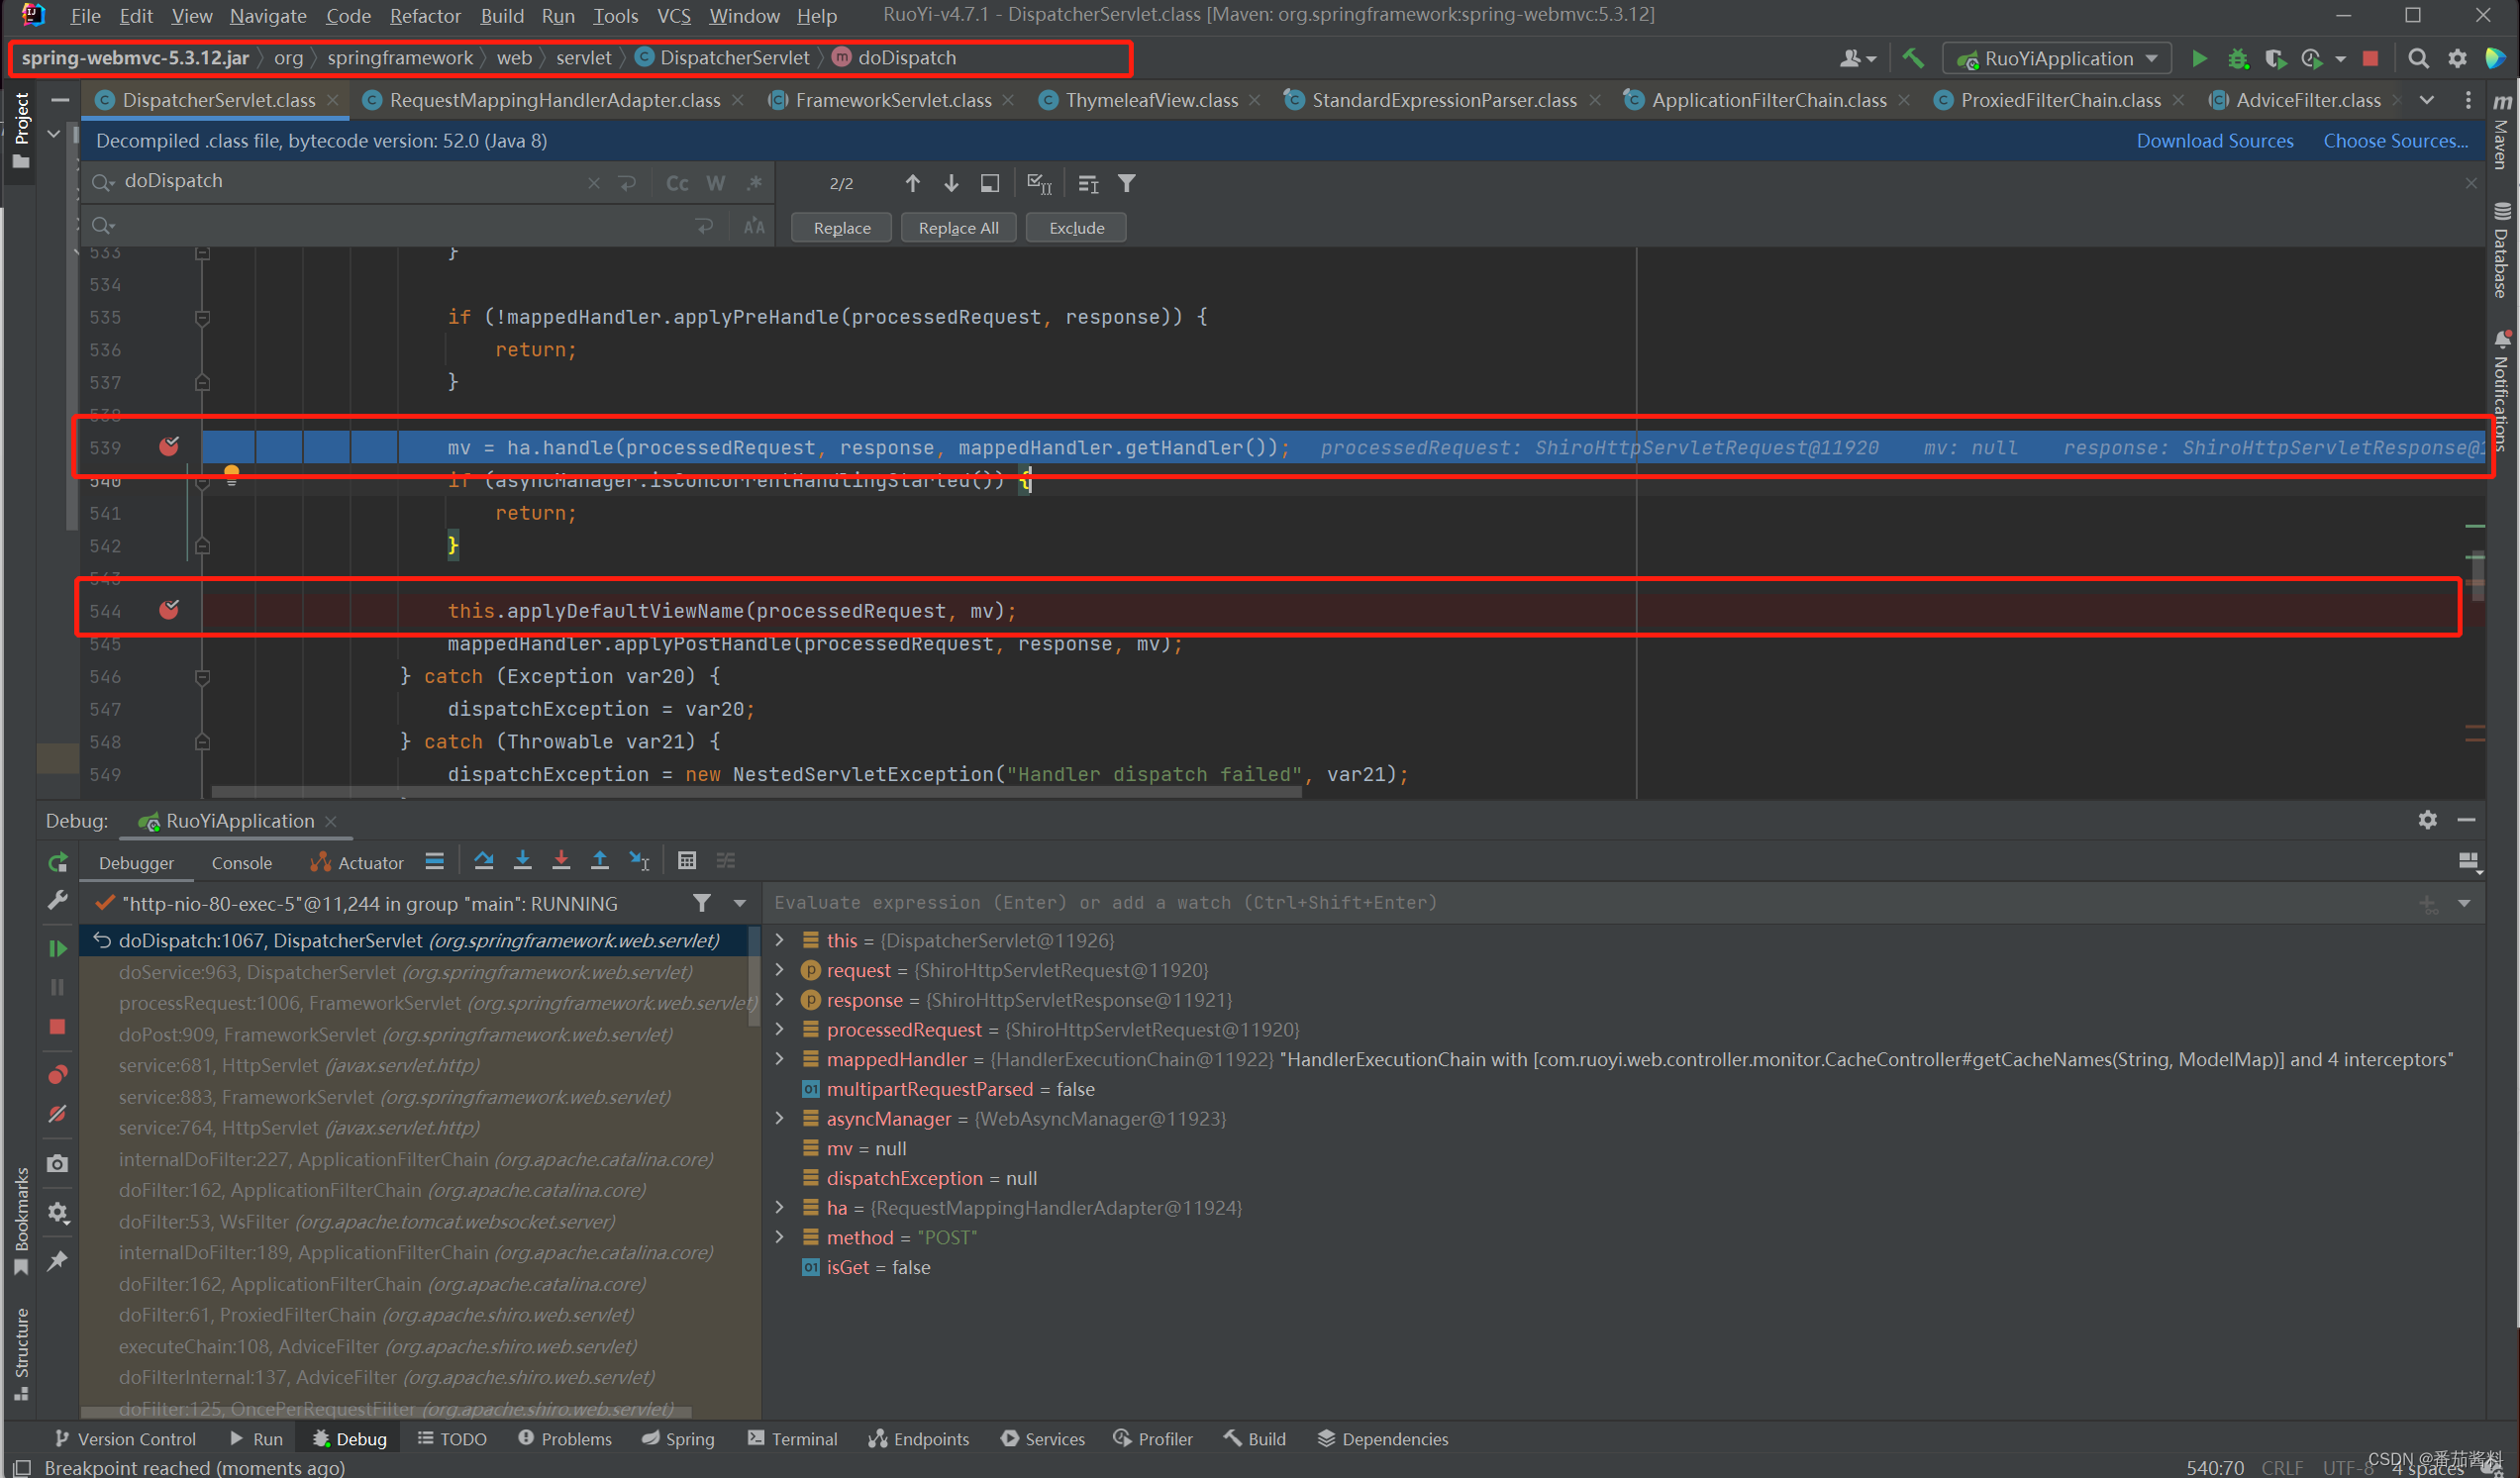Toggle breakpoint on line 539
The height and width of the screenshot is (1478, 2520).
[169, 446]
